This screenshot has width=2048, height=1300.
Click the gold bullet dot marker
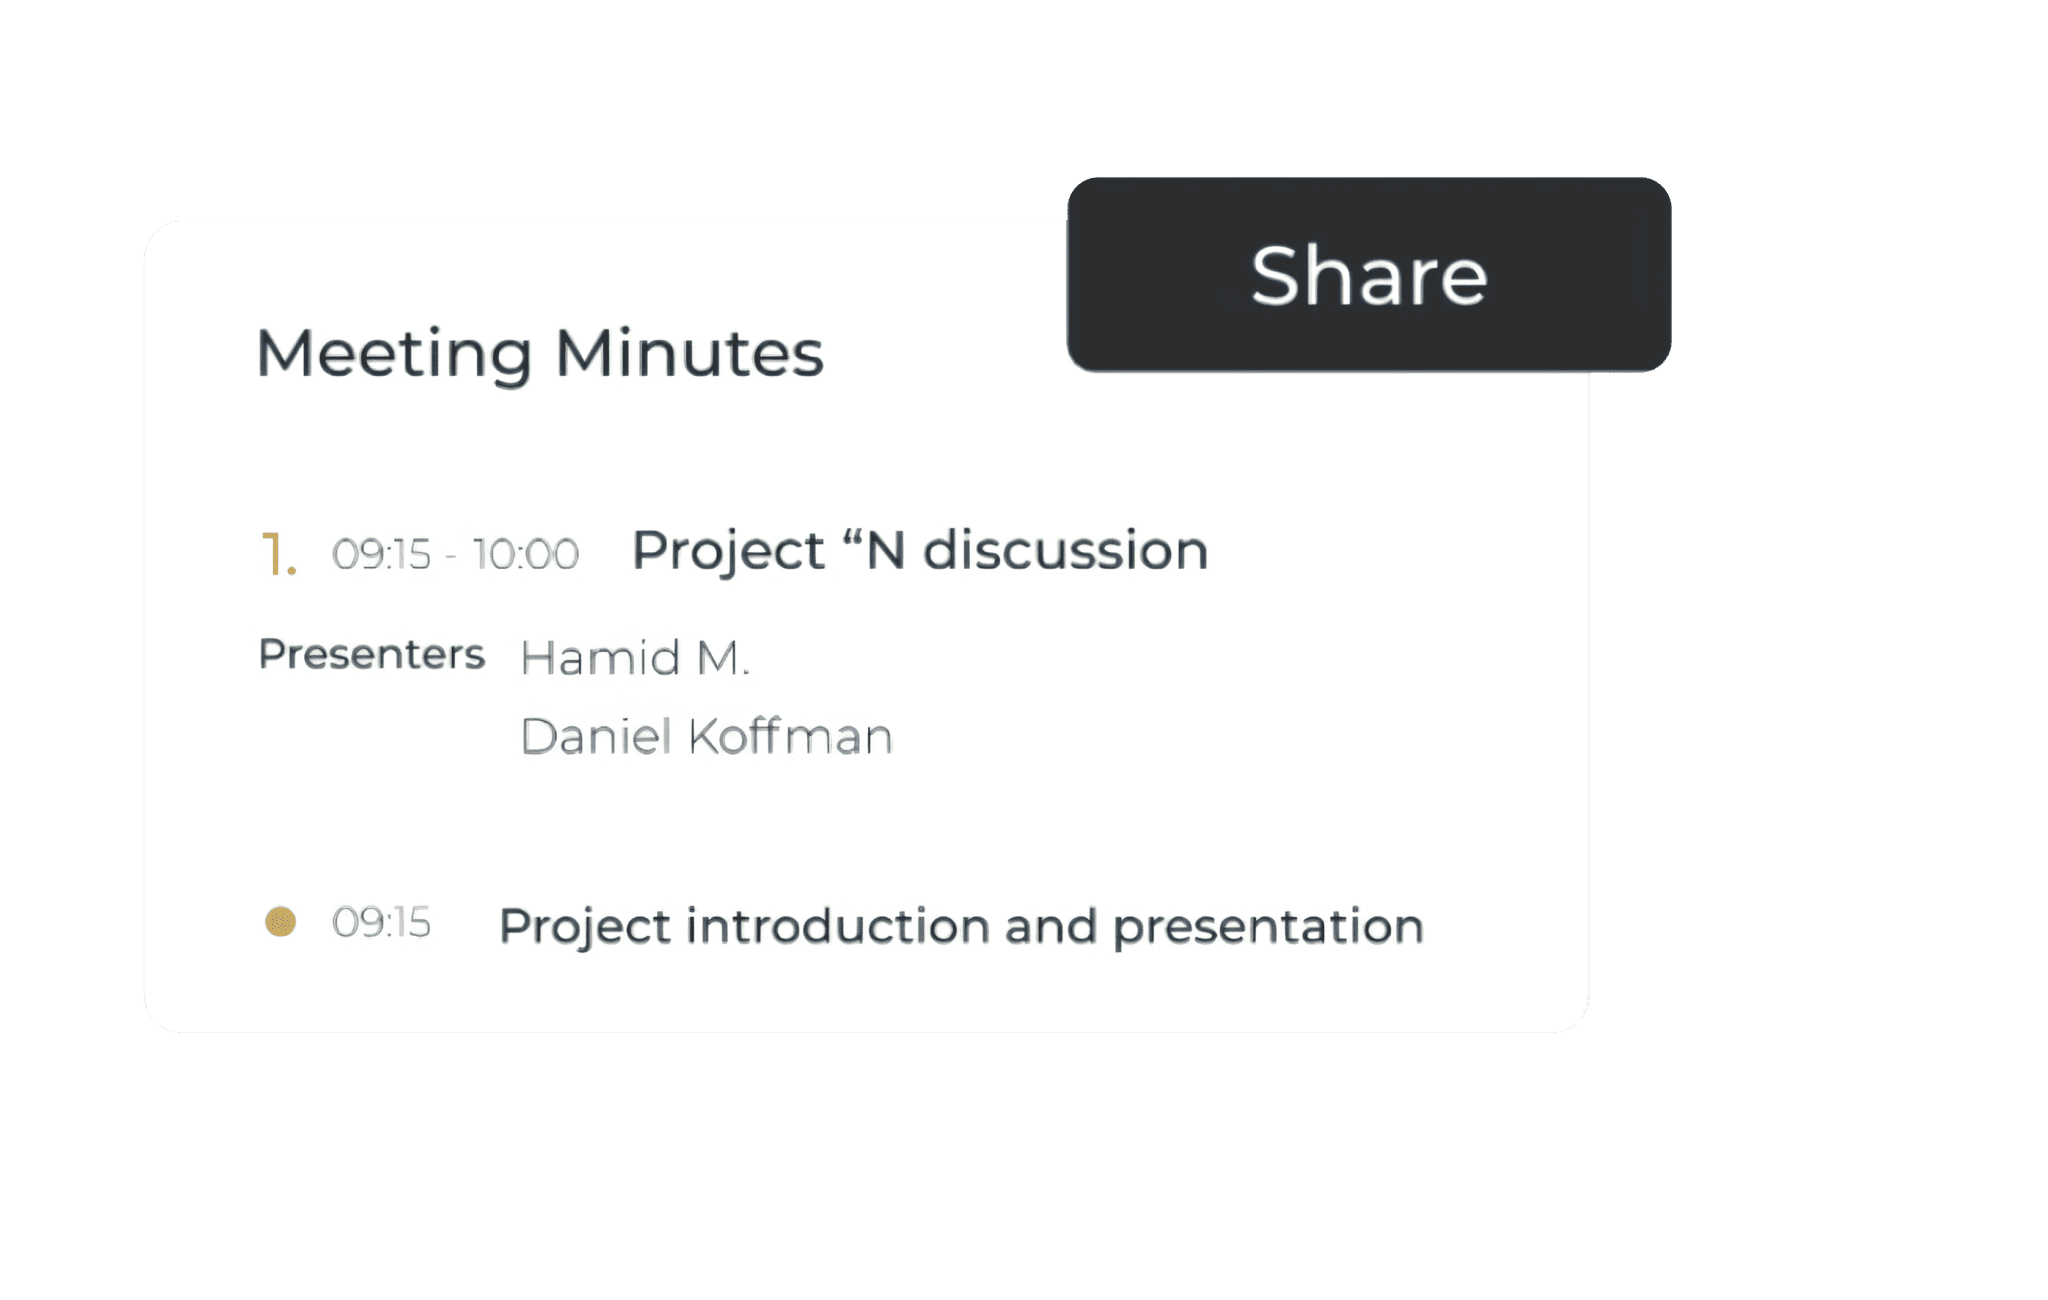coord(280,921)
